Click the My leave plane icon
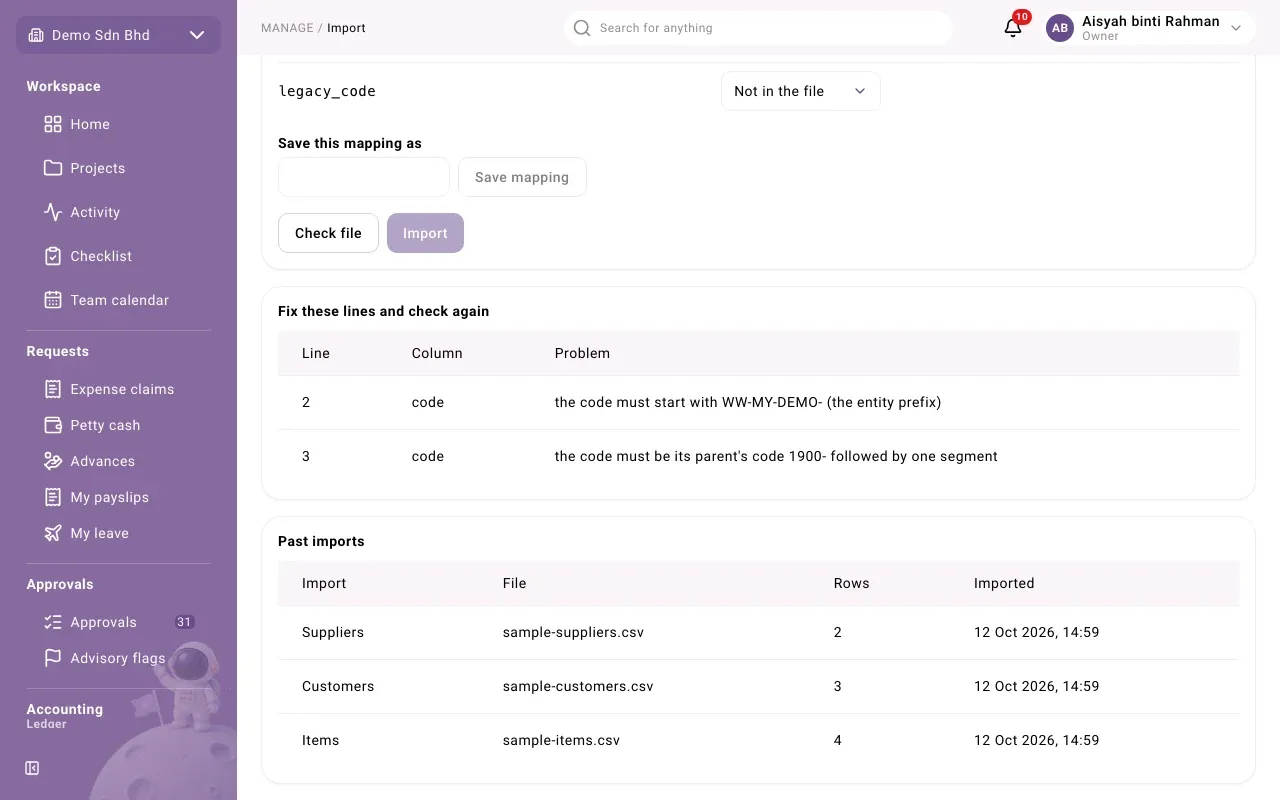 click(53, 533)
